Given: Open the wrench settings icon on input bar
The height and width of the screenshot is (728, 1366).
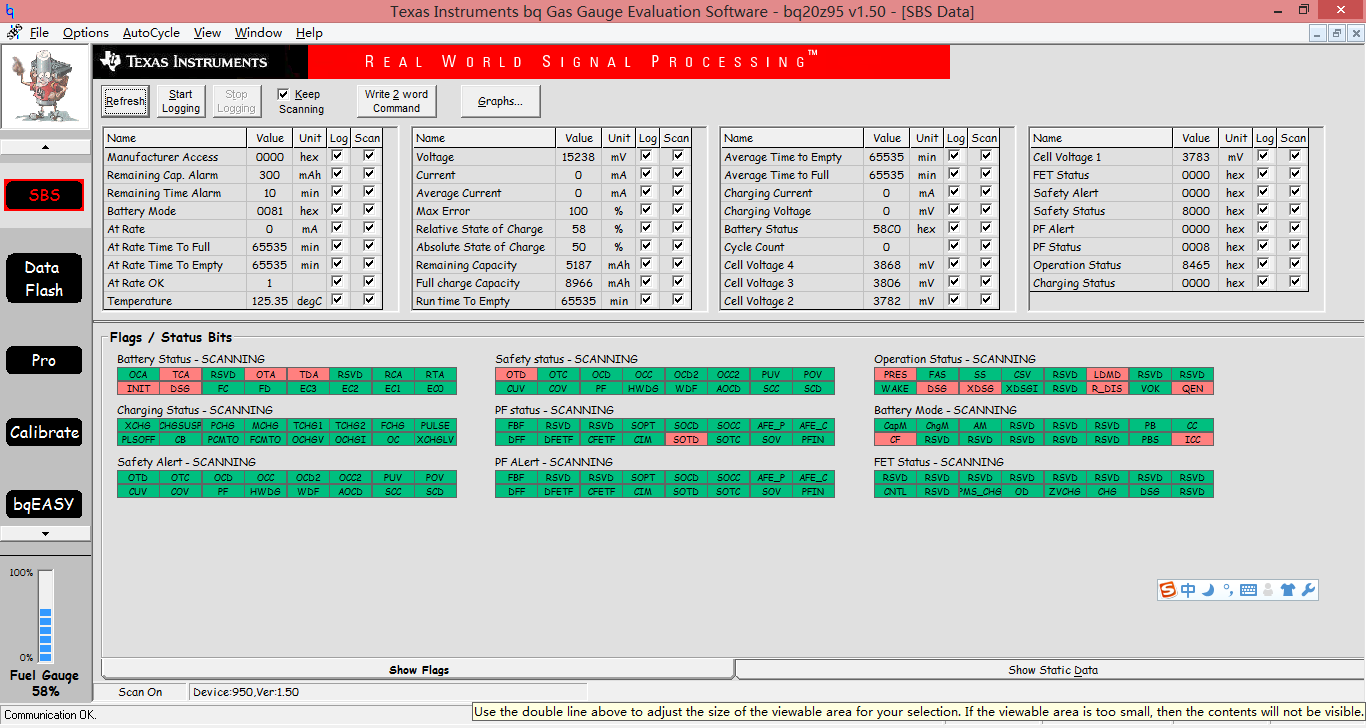Looking at the screenshot, I should click(1308, 590).
